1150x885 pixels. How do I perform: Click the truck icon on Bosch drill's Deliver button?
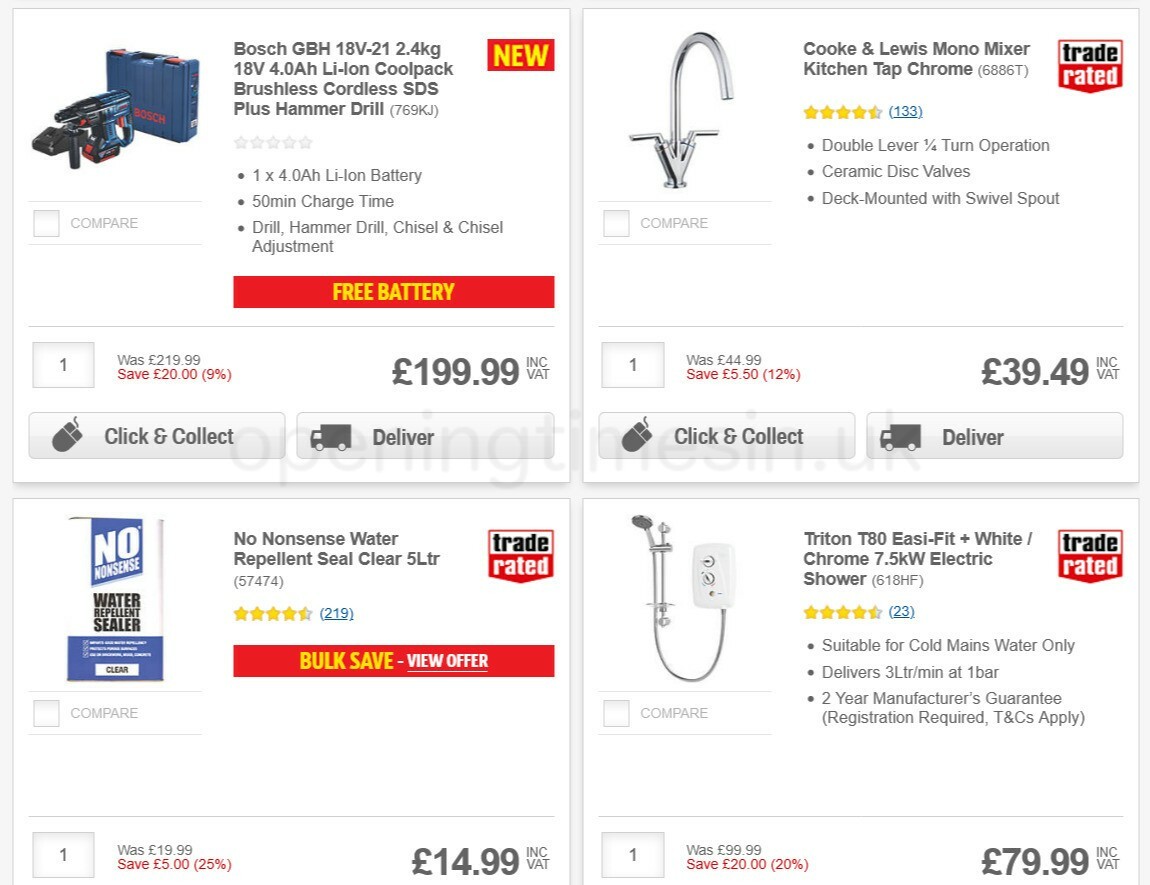[x=331, y=435]
